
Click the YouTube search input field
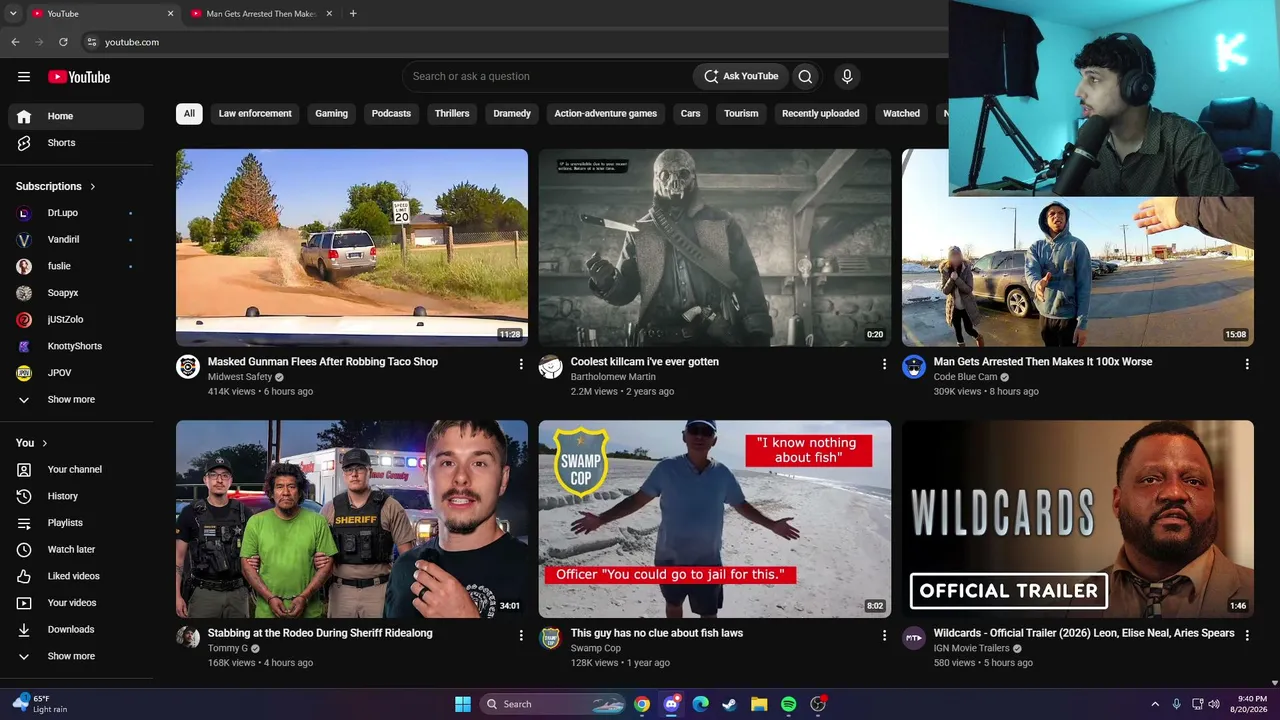click(x=548, y=76)
